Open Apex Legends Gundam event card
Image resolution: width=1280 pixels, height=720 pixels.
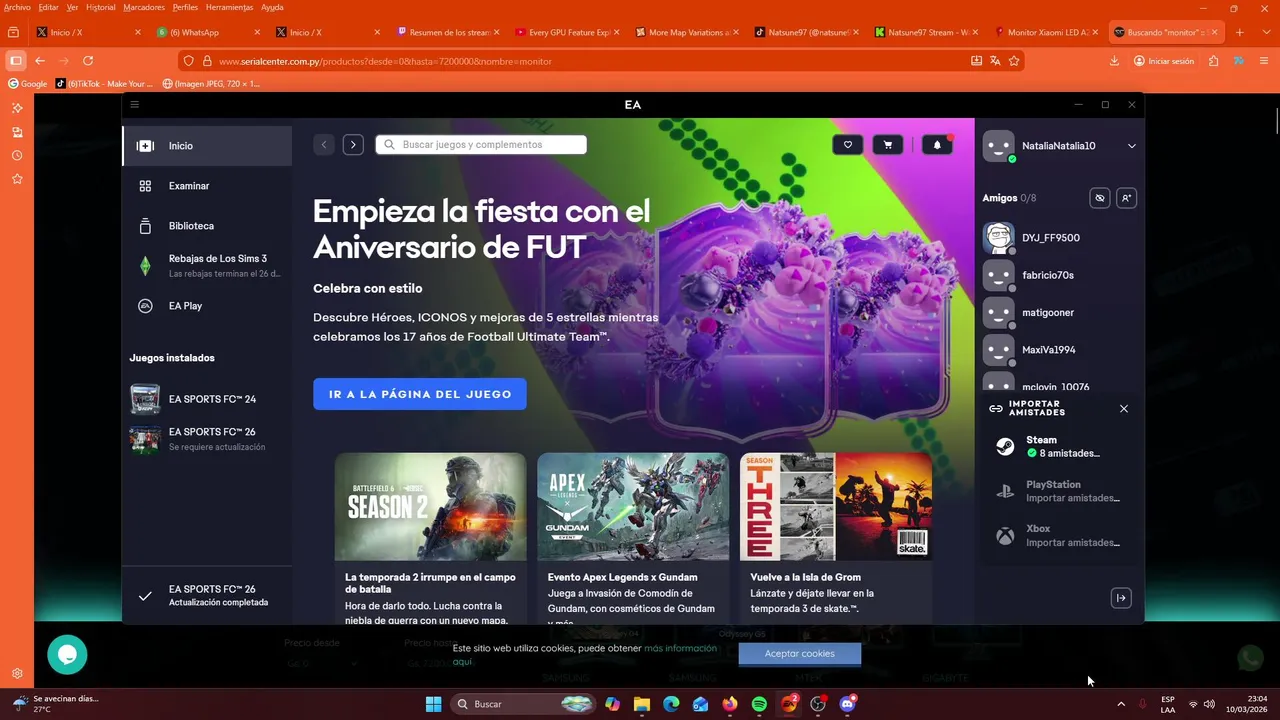click(633, 538)
